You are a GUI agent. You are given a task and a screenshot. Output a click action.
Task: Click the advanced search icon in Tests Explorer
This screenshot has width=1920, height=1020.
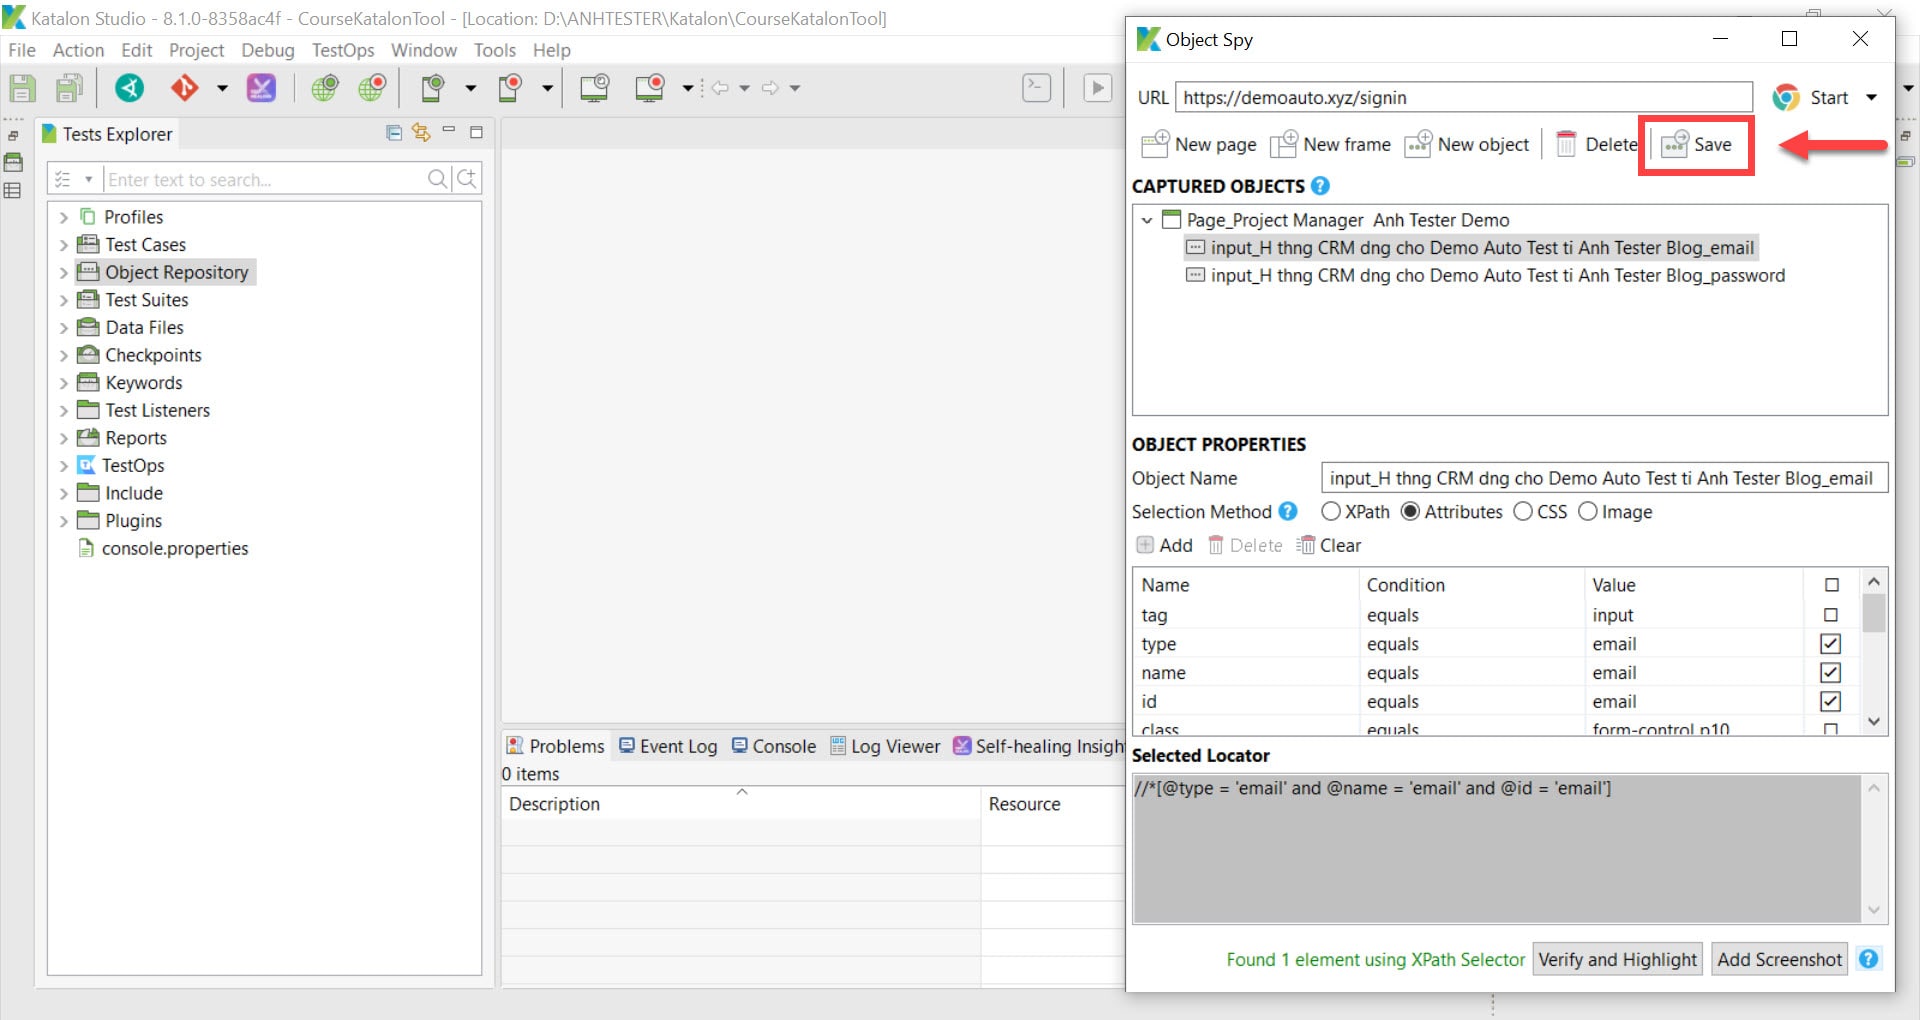(467, 179)
